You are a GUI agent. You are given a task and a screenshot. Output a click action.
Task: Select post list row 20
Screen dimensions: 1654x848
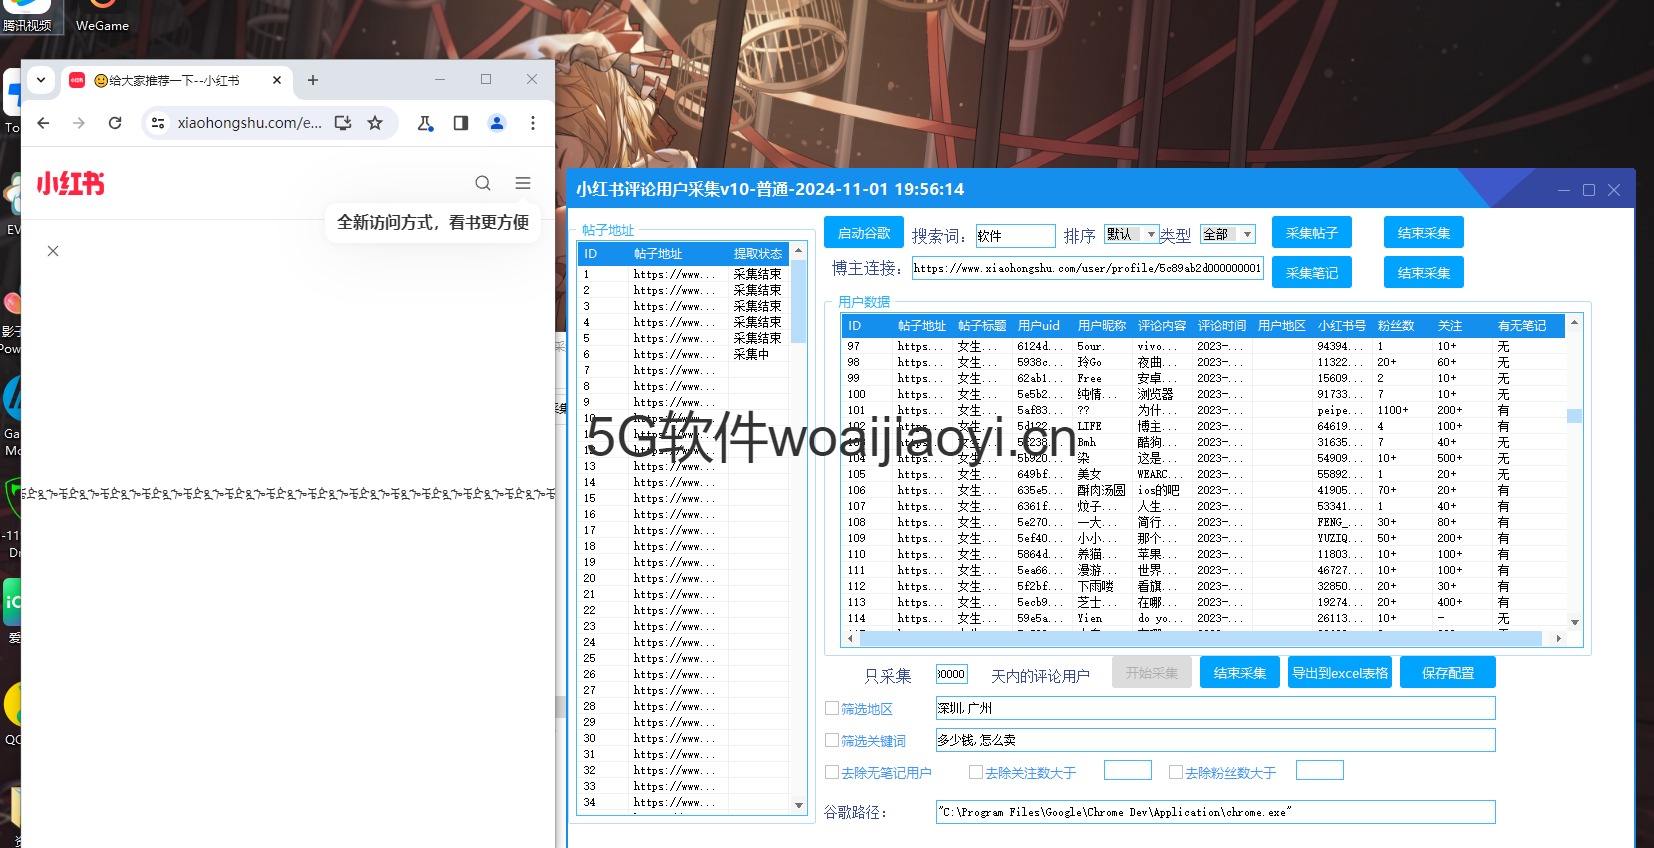point(684,578)
